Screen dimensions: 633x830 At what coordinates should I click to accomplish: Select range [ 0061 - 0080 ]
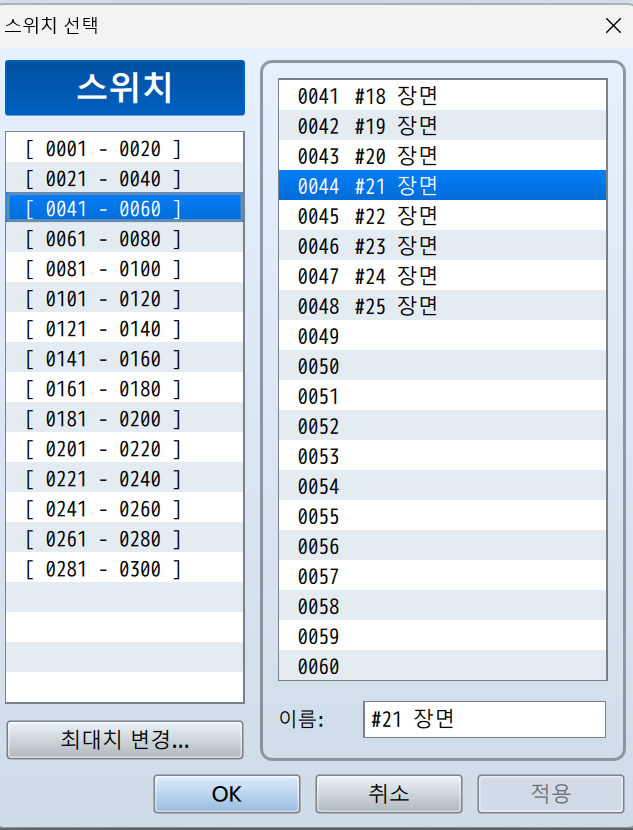pyautogui.click(x=125, y=238)
